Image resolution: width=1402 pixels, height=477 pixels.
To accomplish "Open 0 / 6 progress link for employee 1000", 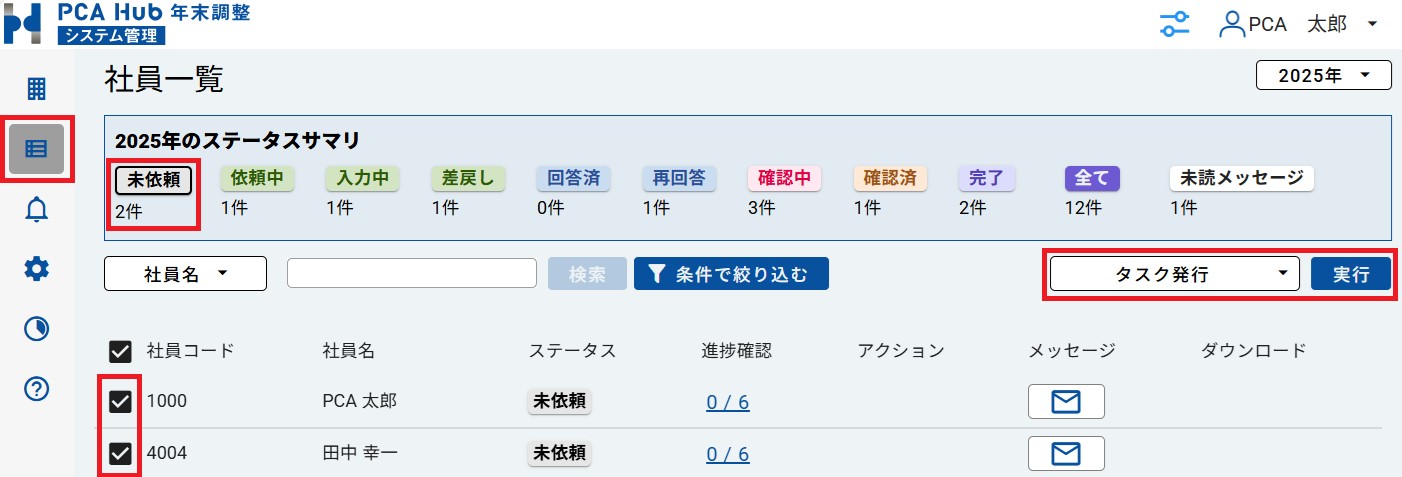I will pos(727,402).
